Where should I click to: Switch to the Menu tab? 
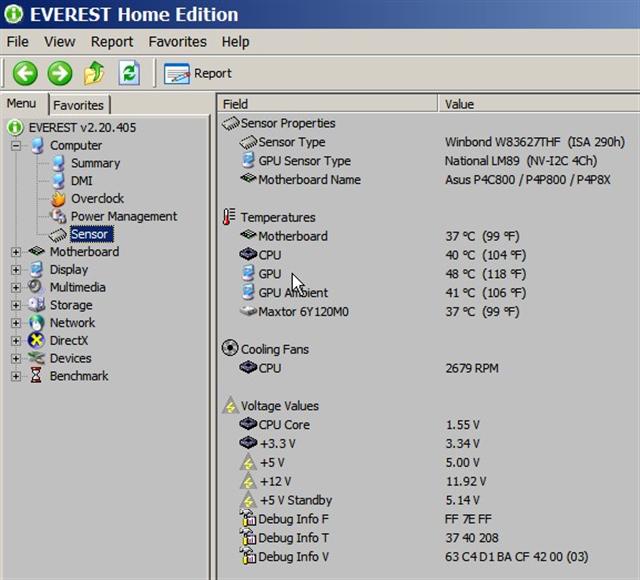(21, 103)
